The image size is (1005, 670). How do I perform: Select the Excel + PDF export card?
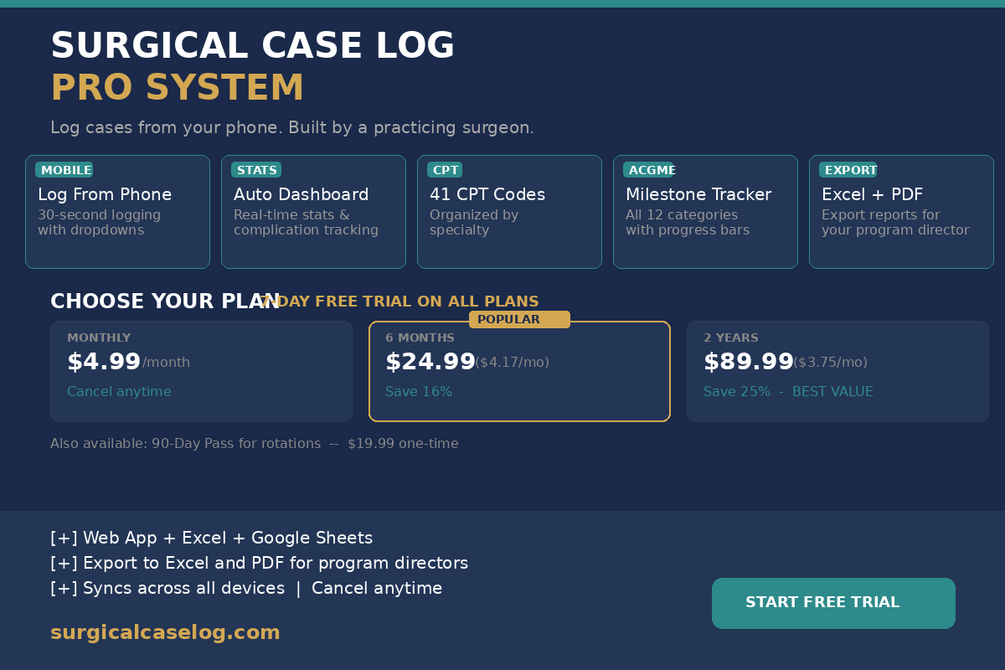click(x=901, y=212)
